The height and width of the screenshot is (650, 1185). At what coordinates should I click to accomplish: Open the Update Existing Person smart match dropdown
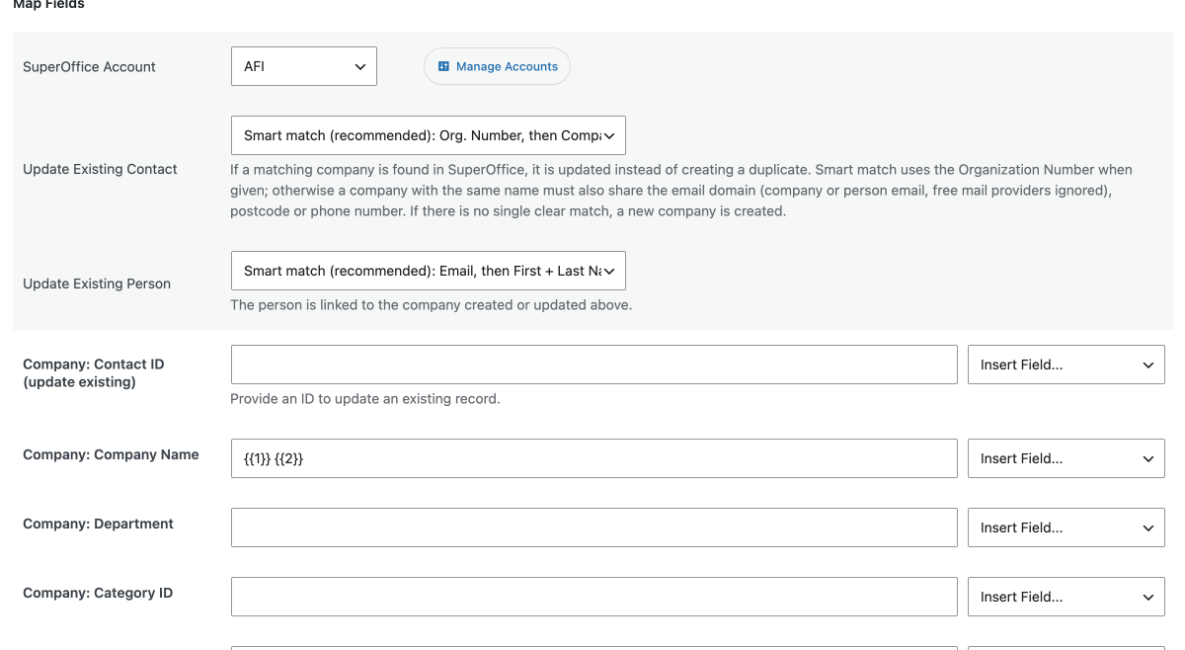pos(429,271)
